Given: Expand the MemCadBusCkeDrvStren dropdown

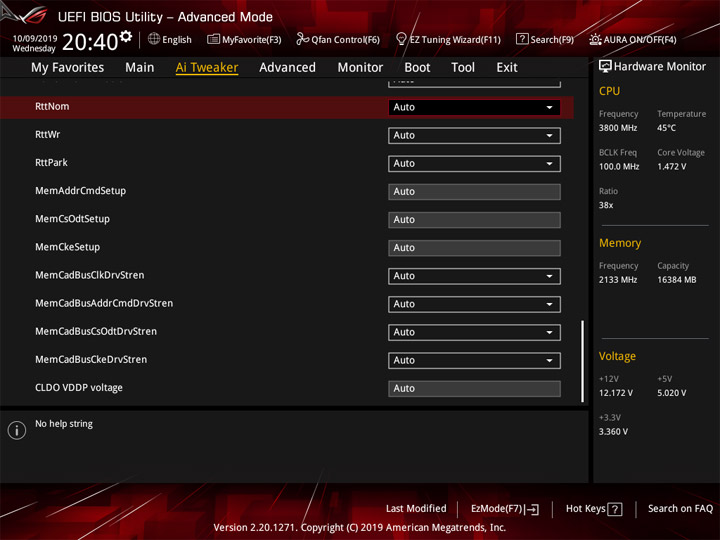Looking at the screenshot, I should [474, 360].
